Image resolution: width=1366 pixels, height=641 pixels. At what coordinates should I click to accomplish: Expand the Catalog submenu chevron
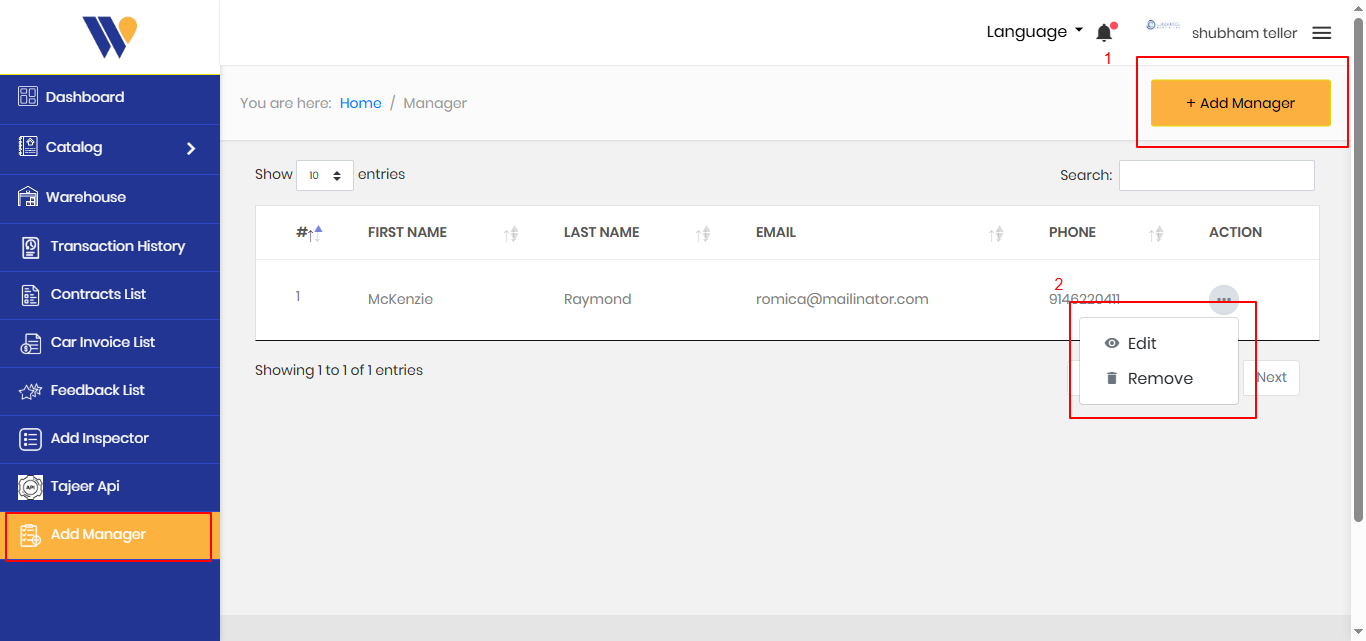pyautogui.click(x=191, y=149)
